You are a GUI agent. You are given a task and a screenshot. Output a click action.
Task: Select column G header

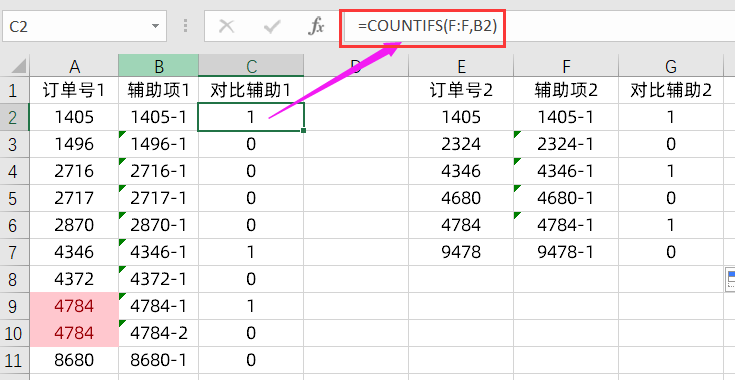[x=671, y=66]
